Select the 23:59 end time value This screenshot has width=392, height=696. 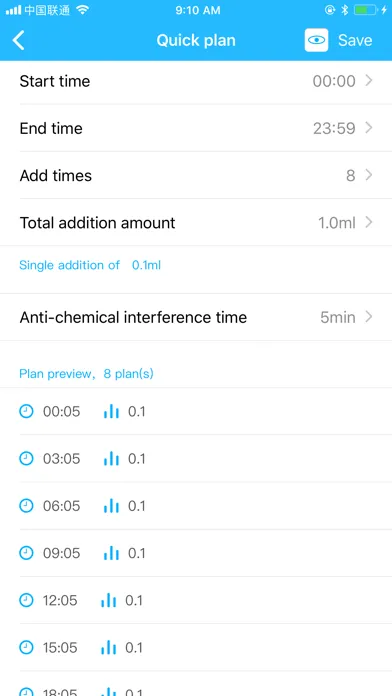(x=334, y=128)
